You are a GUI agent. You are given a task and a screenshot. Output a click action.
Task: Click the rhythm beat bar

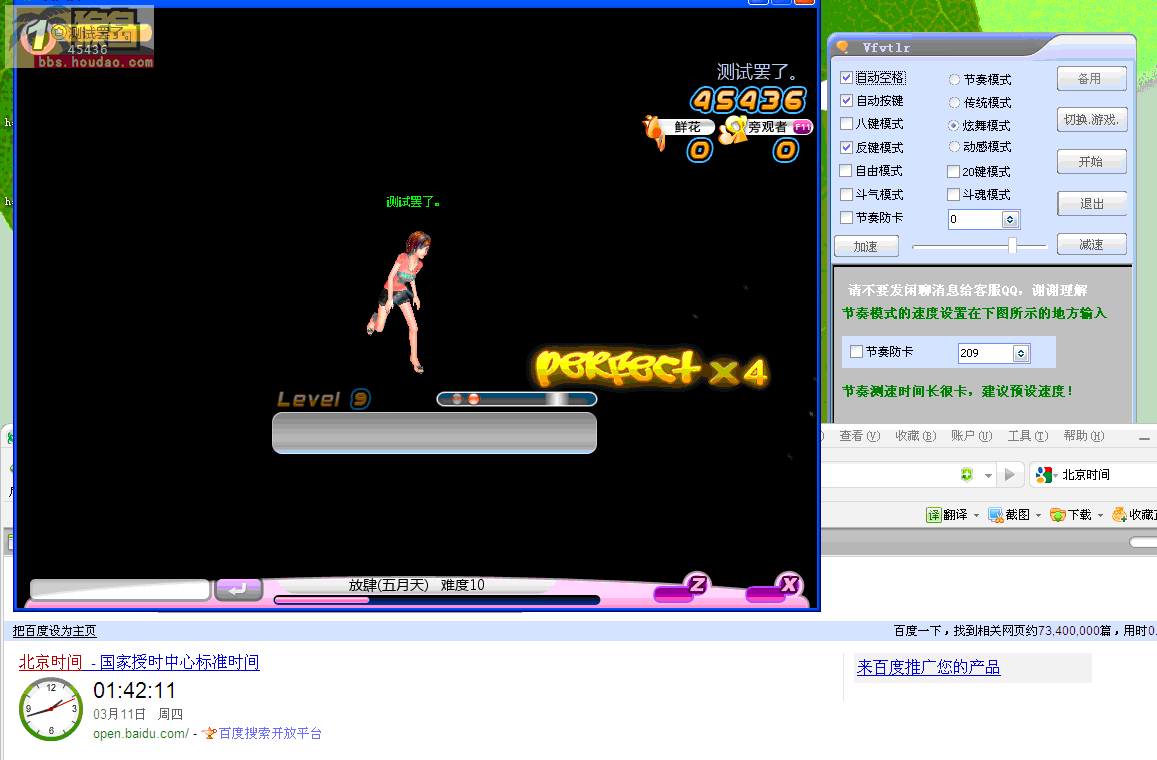click(517, 399)
